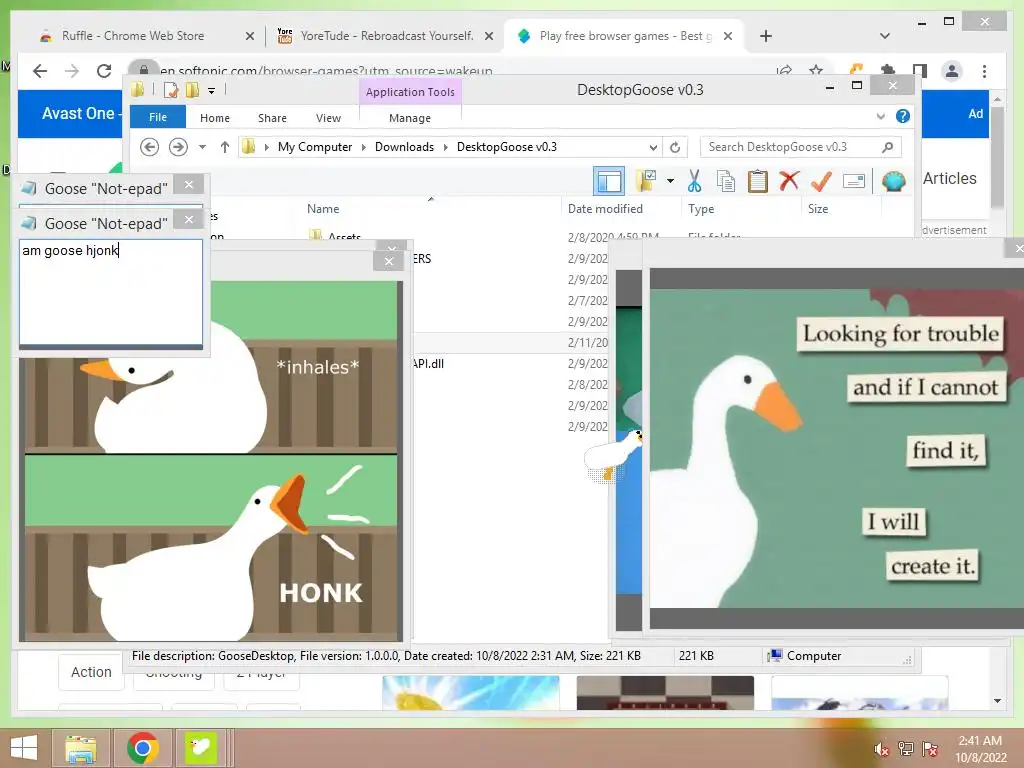The width and height of the screenshot is (1024, 768).
Task: Click DesktopGoose v0.3 breadcrumb segment
Action: 507,147
